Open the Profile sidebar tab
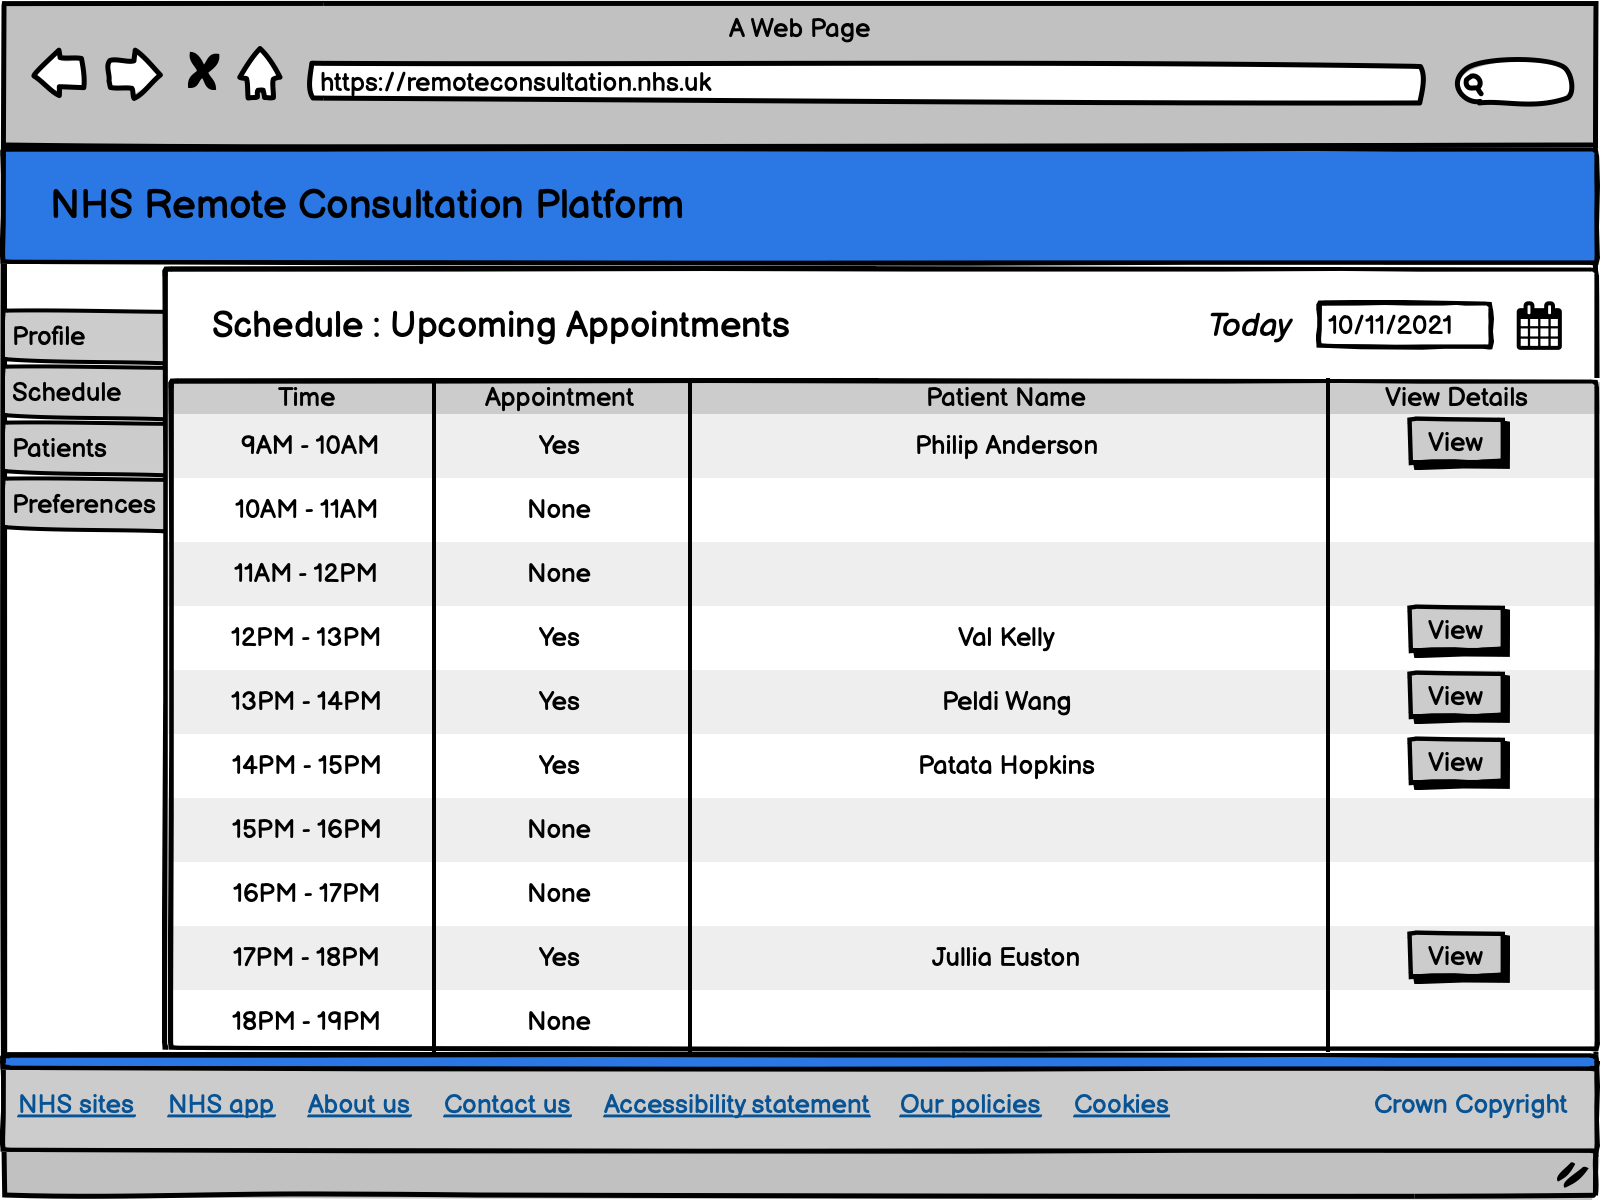 coord(84,336)
